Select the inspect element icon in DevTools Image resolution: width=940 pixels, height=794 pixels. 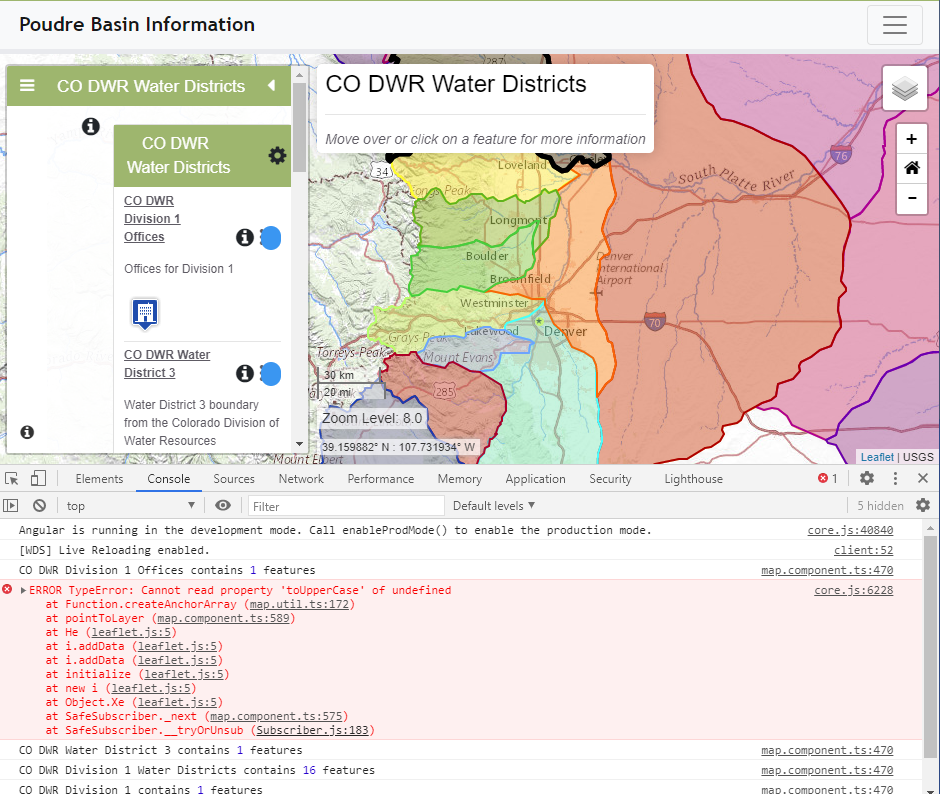[16, 478]
